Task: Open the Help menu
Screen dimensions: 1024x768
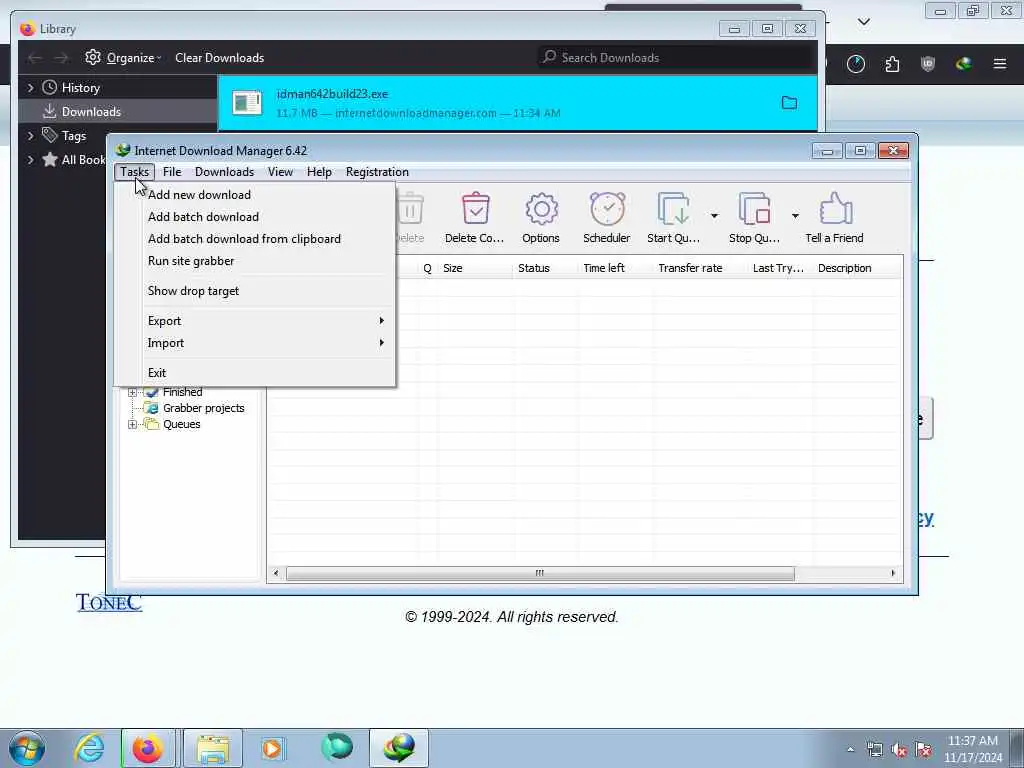Action: [x=319, y=172]
